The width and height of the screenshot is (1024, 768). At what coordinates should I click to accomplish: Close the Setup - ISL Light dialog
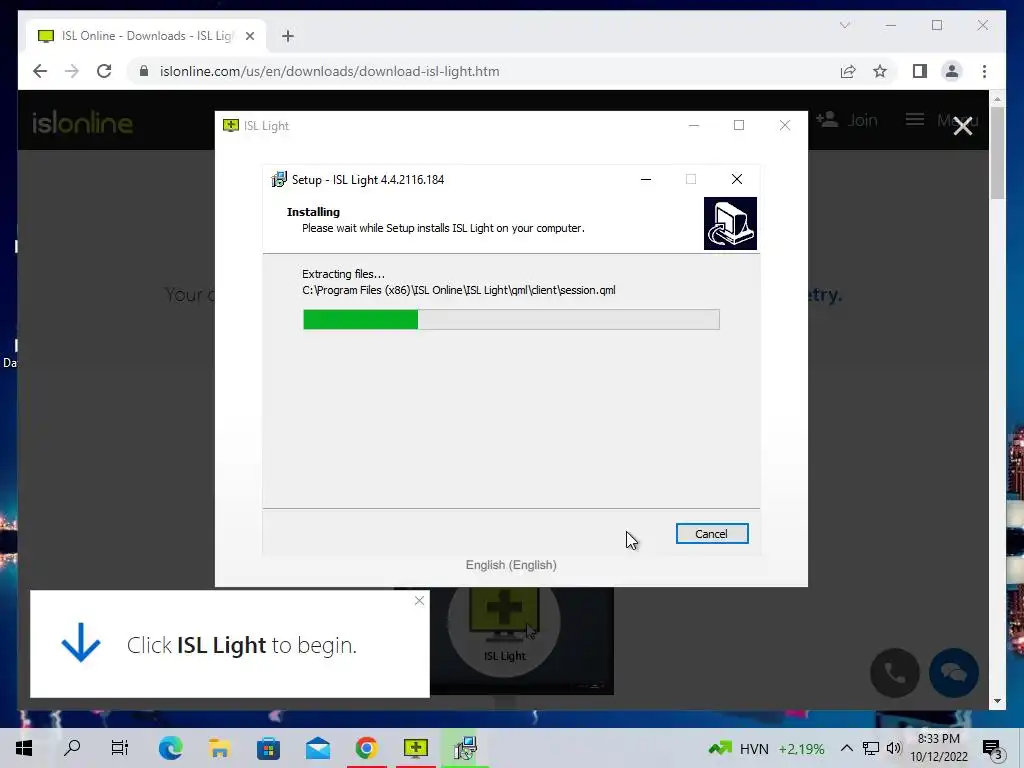(737, 179)
